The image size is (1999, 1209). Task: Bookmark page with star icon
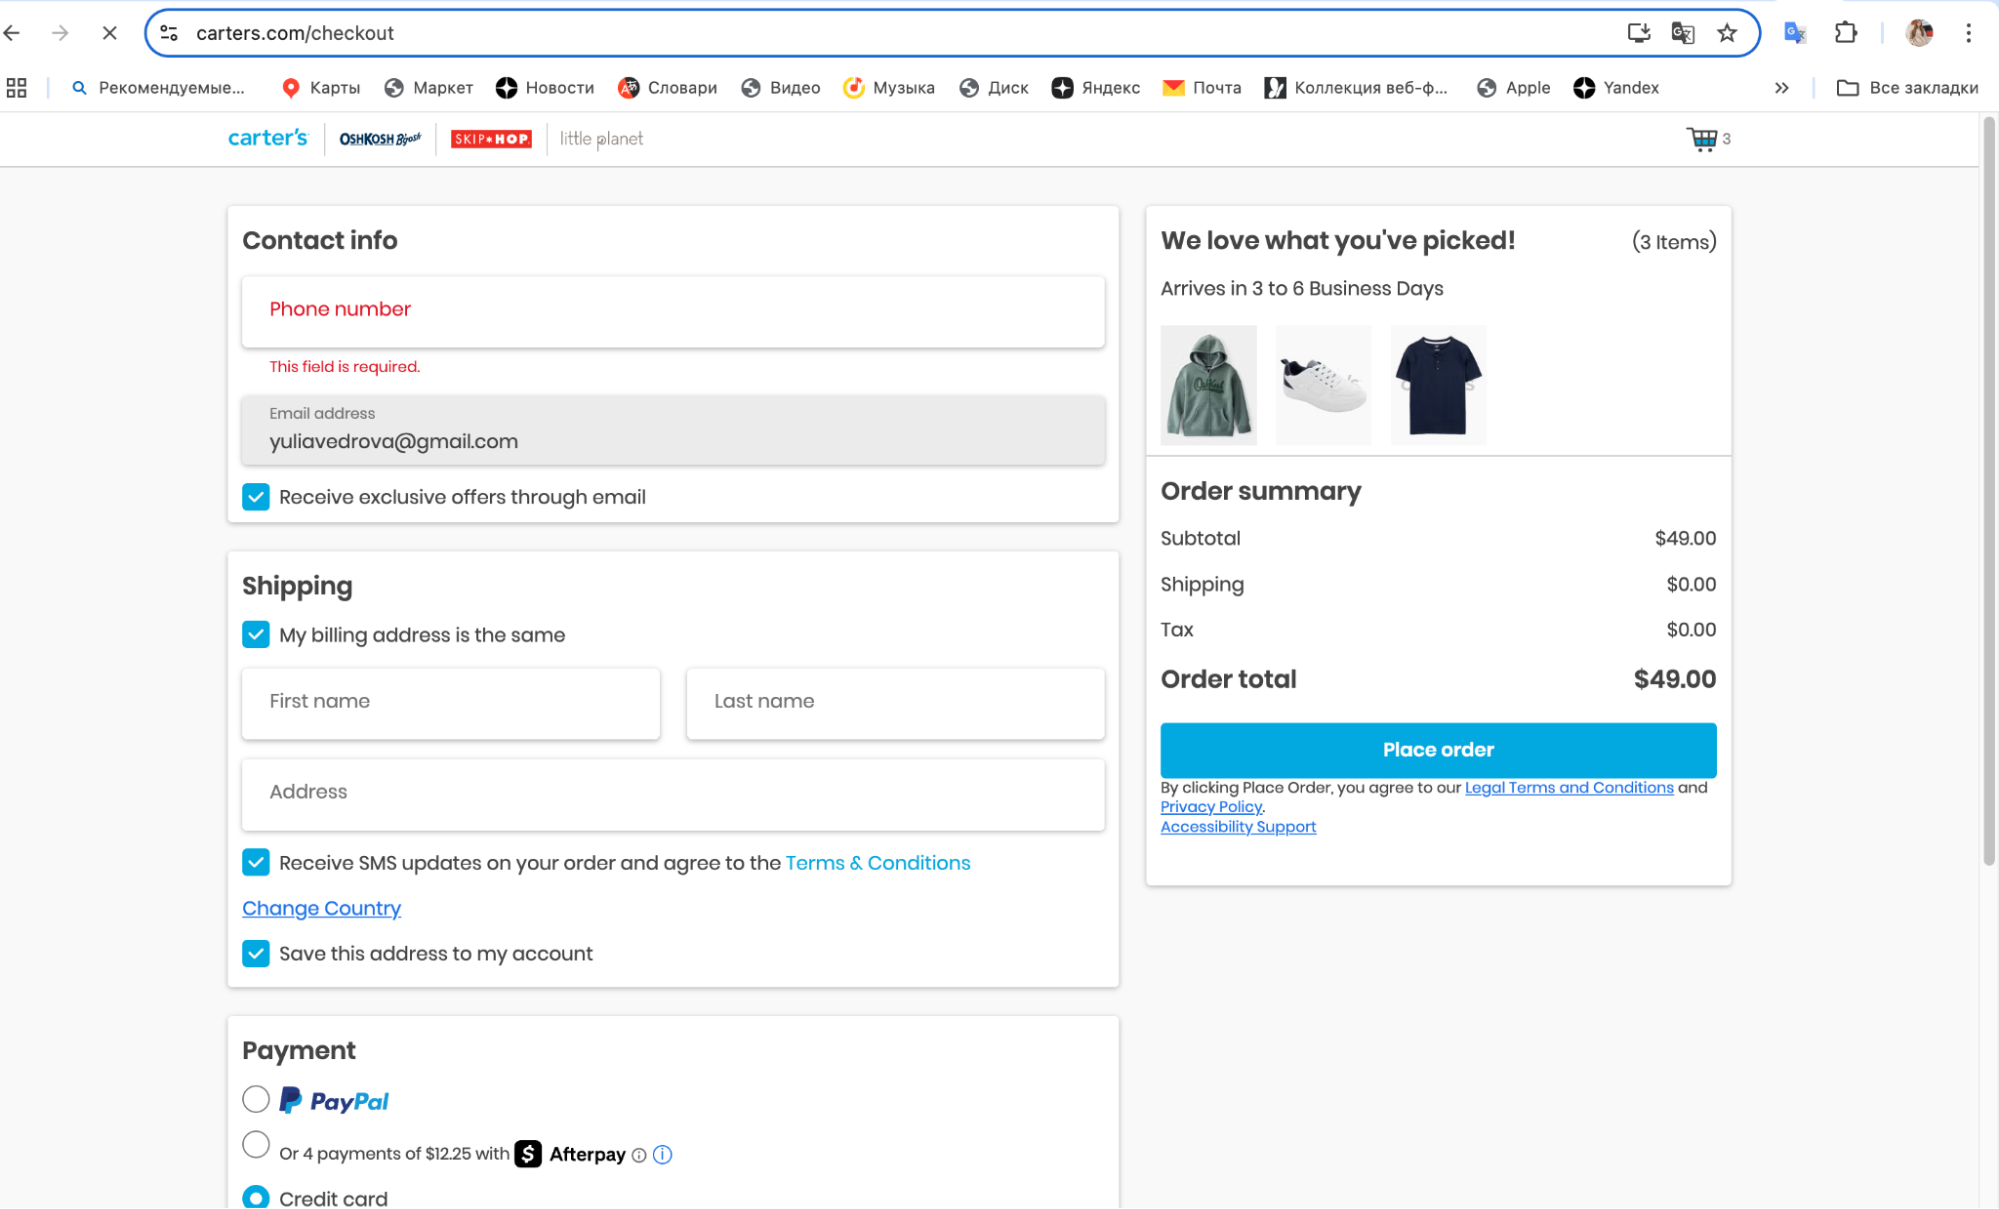(x=1727, y=33)
